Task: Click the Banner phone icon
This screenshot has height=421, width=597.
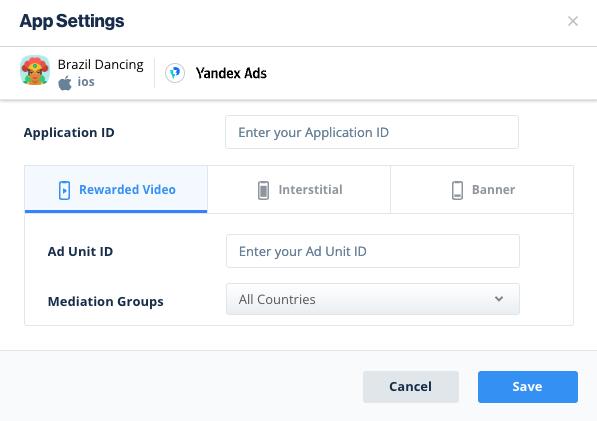Action: 457,190
